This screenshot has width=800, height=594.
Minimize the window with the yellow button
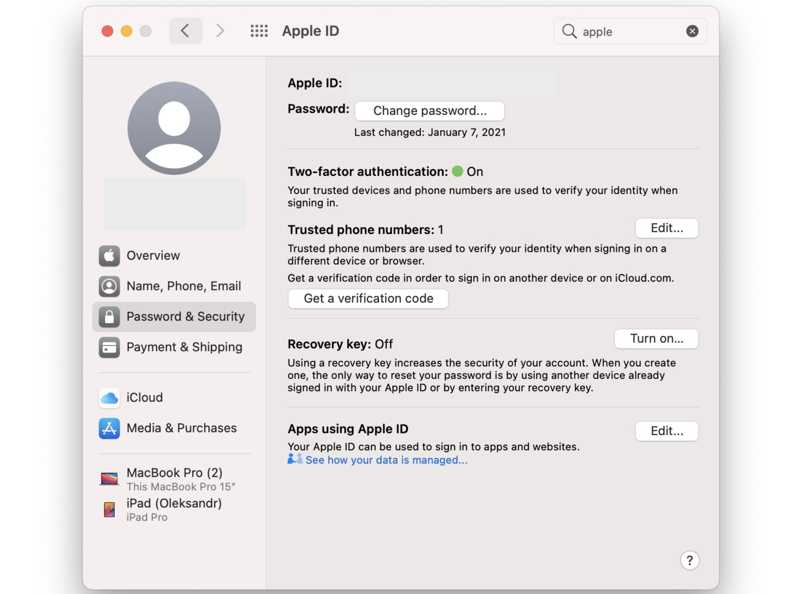(x=127, y=31)
